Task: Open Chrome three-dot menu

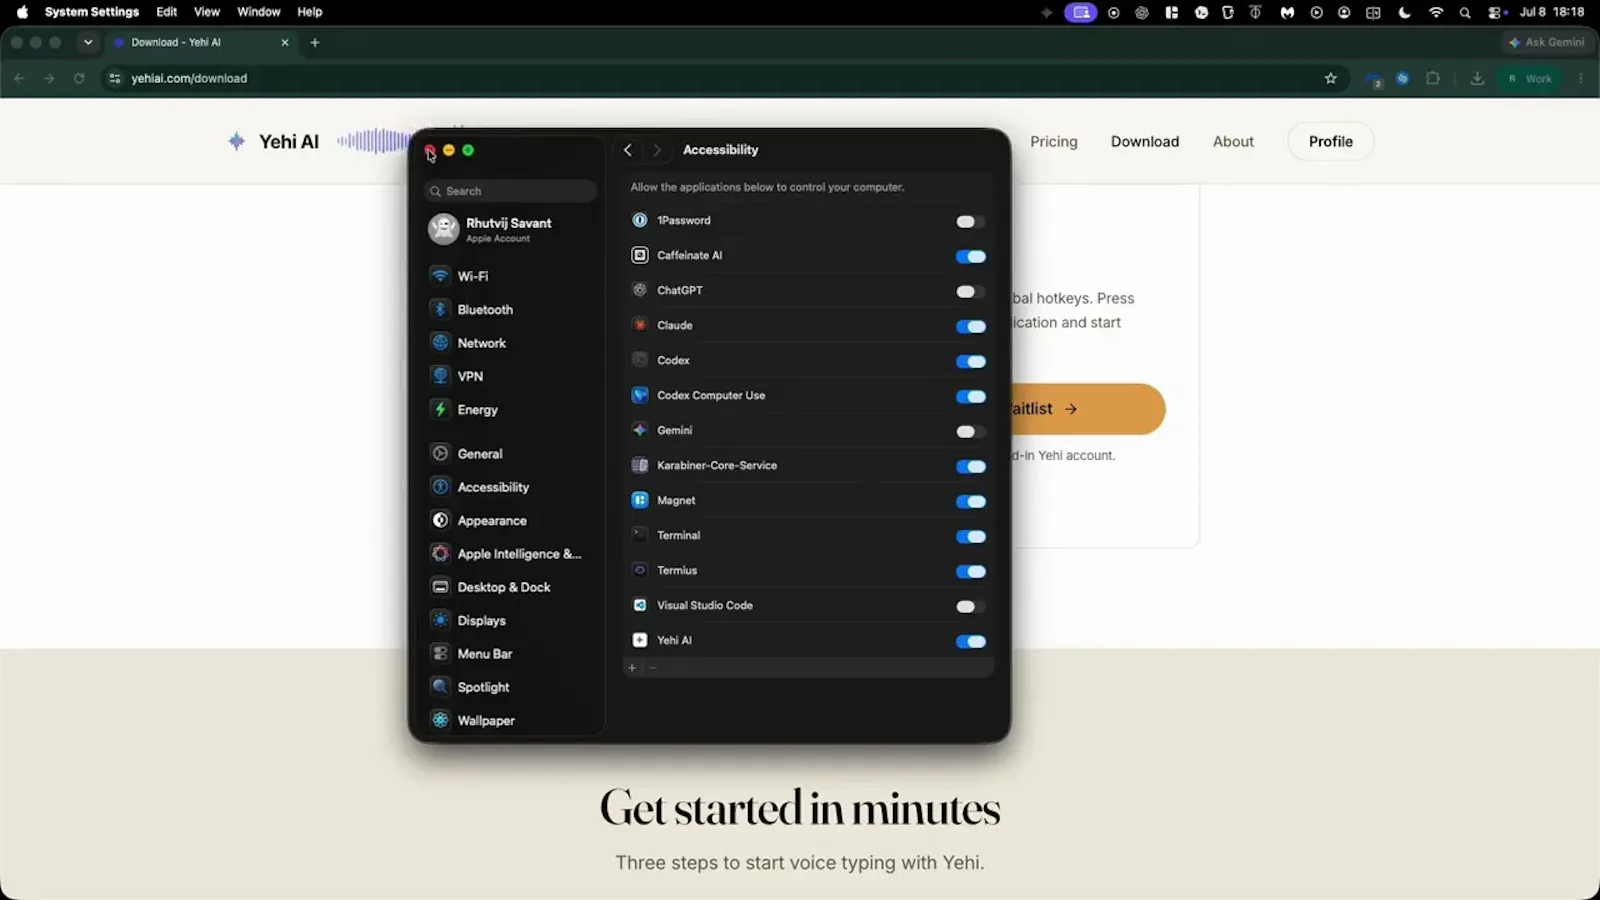Action: click(1580, 78)
